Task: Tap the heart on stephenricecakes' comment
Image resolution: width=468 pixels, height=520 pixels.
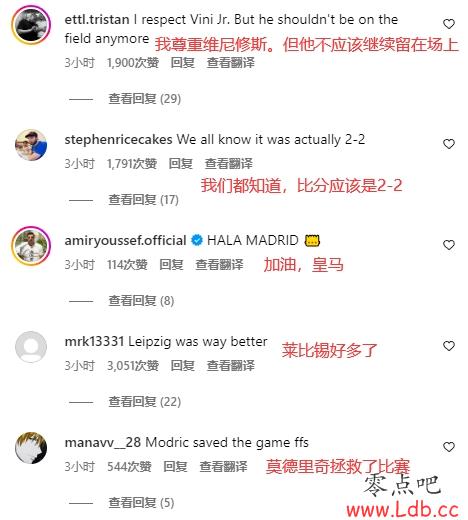Action: tap(449, 144)
